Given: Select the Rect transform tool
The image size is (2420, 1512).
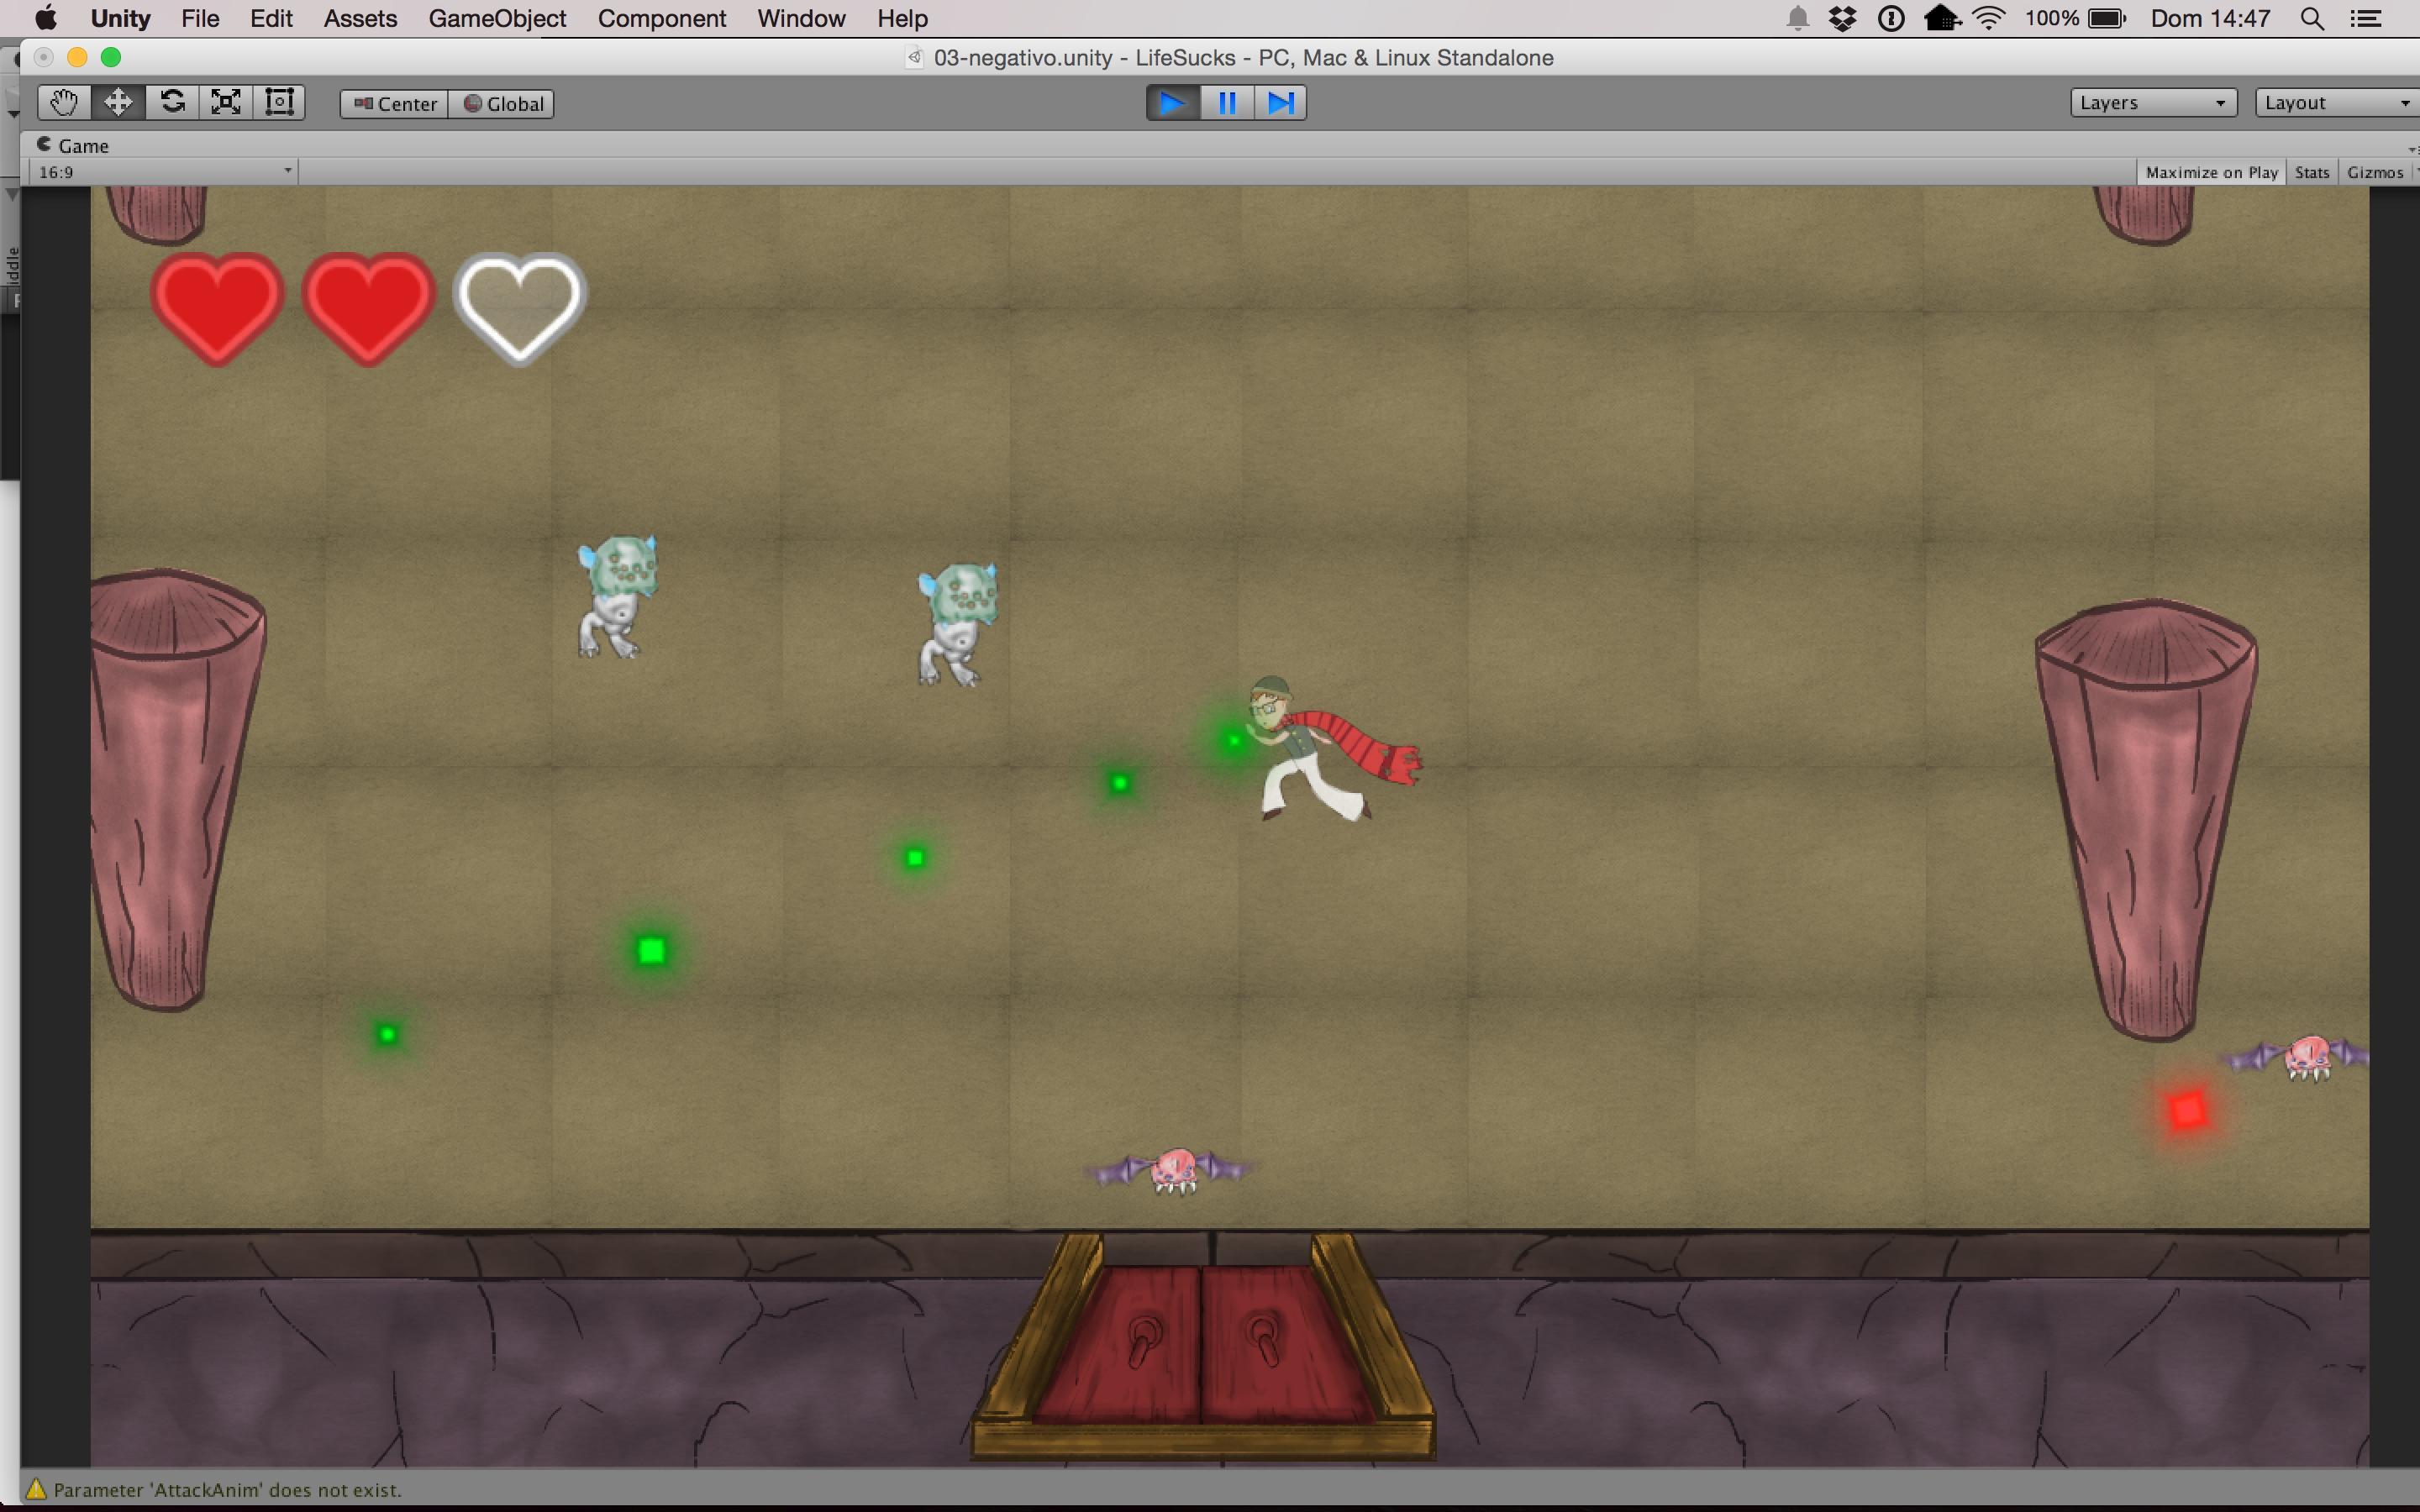Looking at the screenshot, I should [279, 103].
